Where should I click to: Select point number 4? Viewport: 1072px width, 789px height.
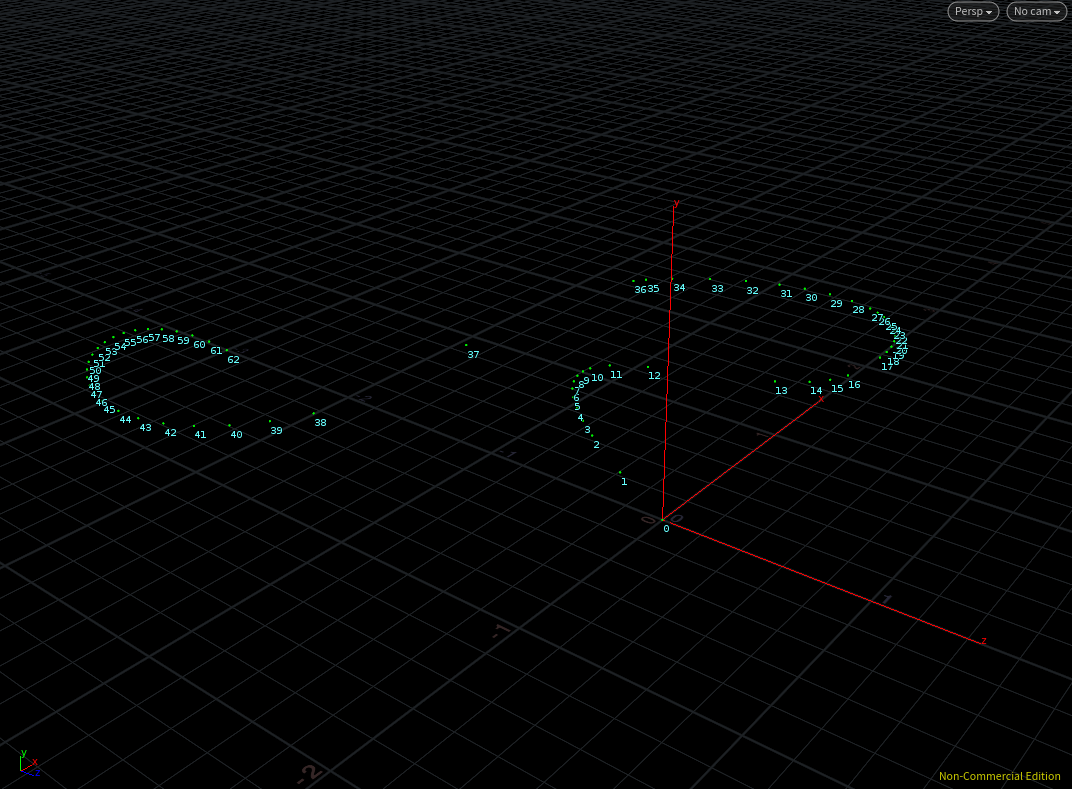(x=580, y=418)
